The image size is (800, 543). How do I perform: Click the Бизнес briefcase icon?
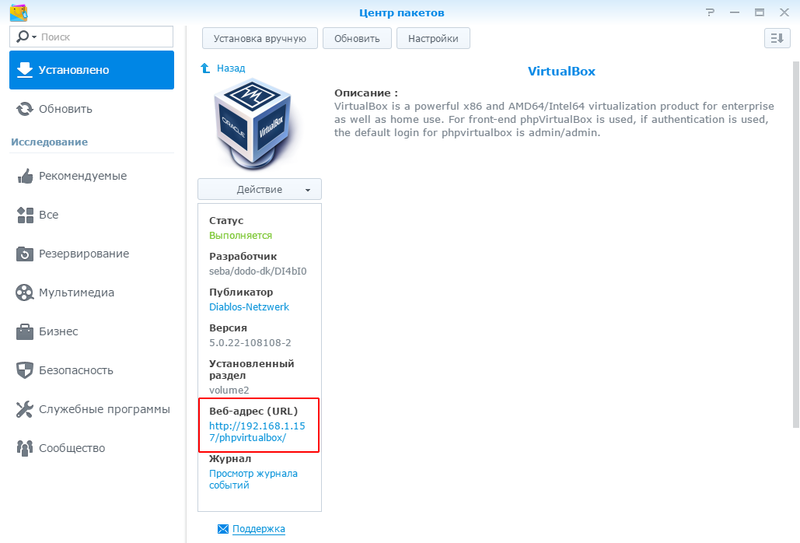[x=25, y=331]
